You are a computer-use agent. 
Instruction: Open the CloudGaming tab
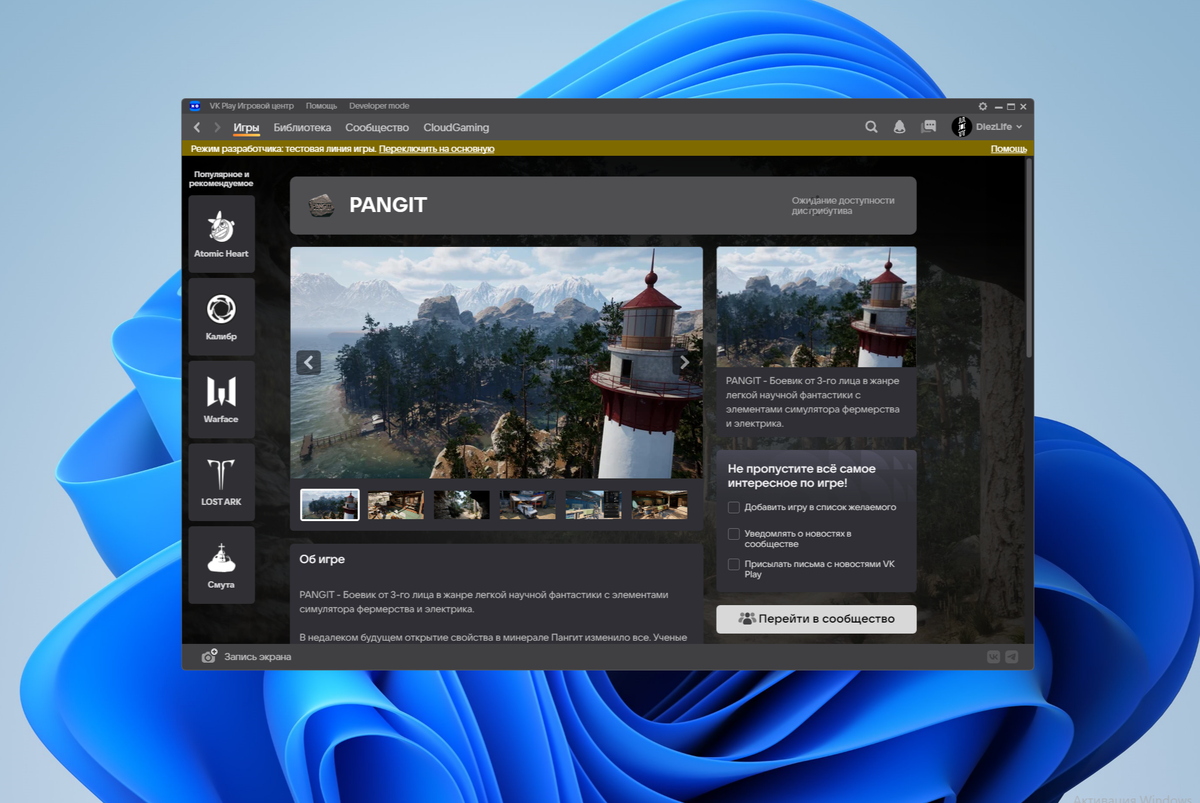pos(456,127)
